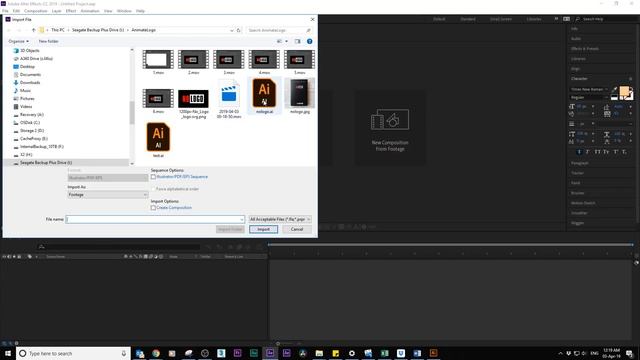Open the view options dropdown arrow

(287, 41)
